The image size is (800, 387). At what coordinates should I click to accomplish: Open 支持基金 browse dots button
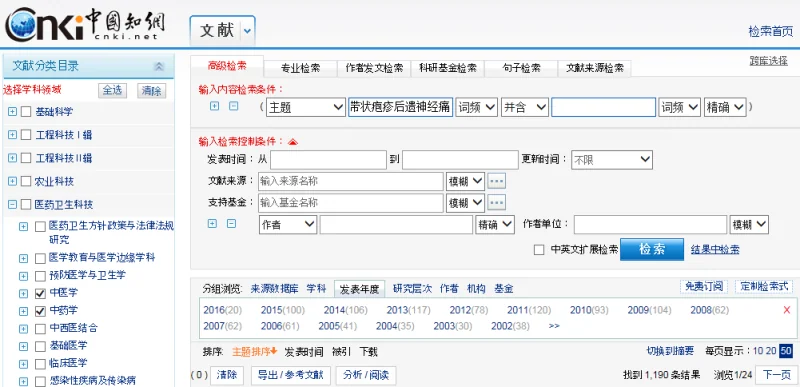[496, 202]
